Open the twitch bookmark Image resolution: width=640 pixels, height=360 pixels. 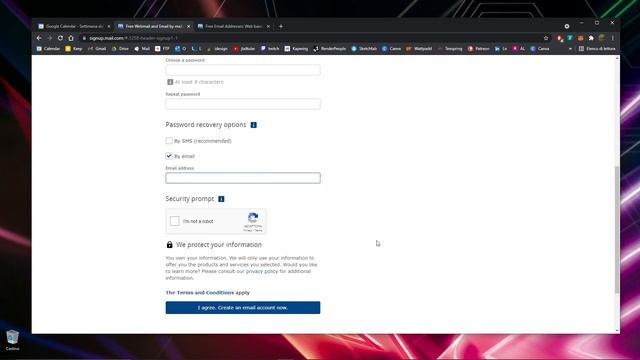pyautogui.click(x=270, y=49)
